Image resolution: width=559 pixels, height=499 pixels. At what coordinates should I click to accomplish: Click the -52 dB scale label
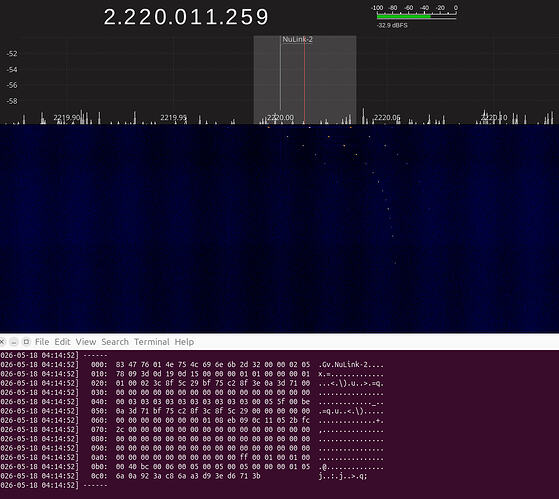pyautogui.click(x=12, y=53)
